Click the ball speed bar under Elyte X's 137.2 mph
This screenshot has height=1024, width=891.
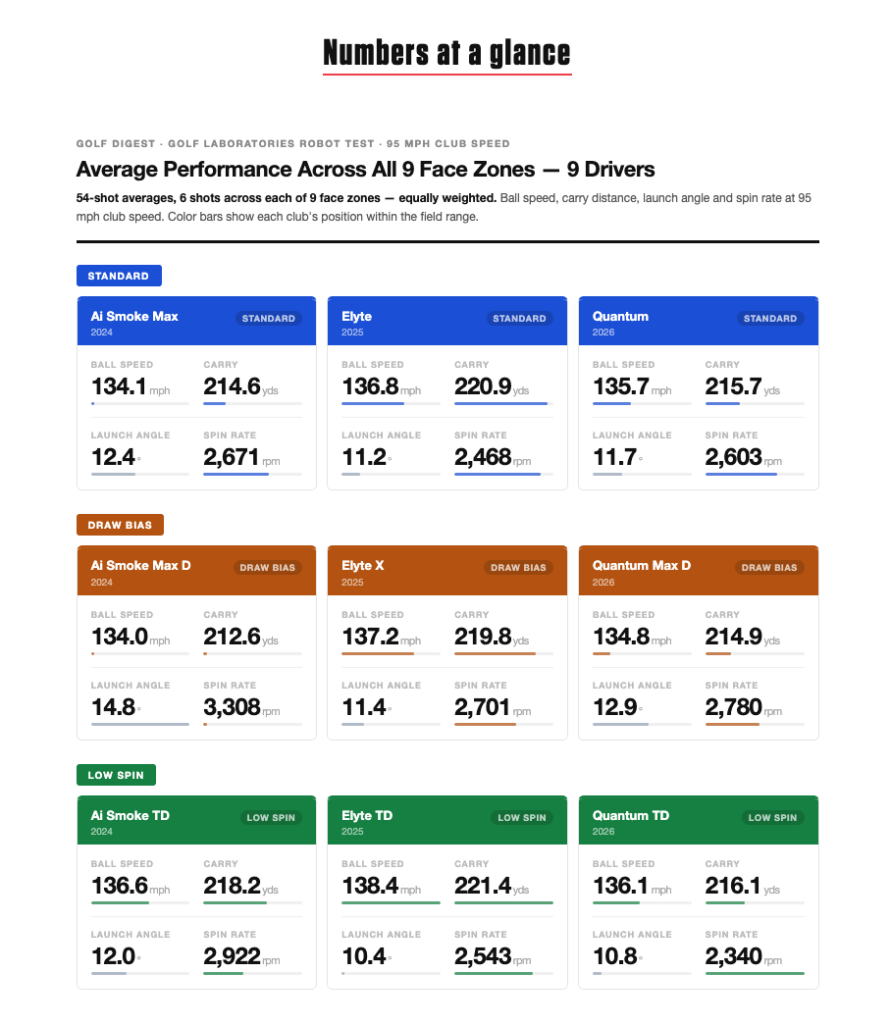coord(391,654)
